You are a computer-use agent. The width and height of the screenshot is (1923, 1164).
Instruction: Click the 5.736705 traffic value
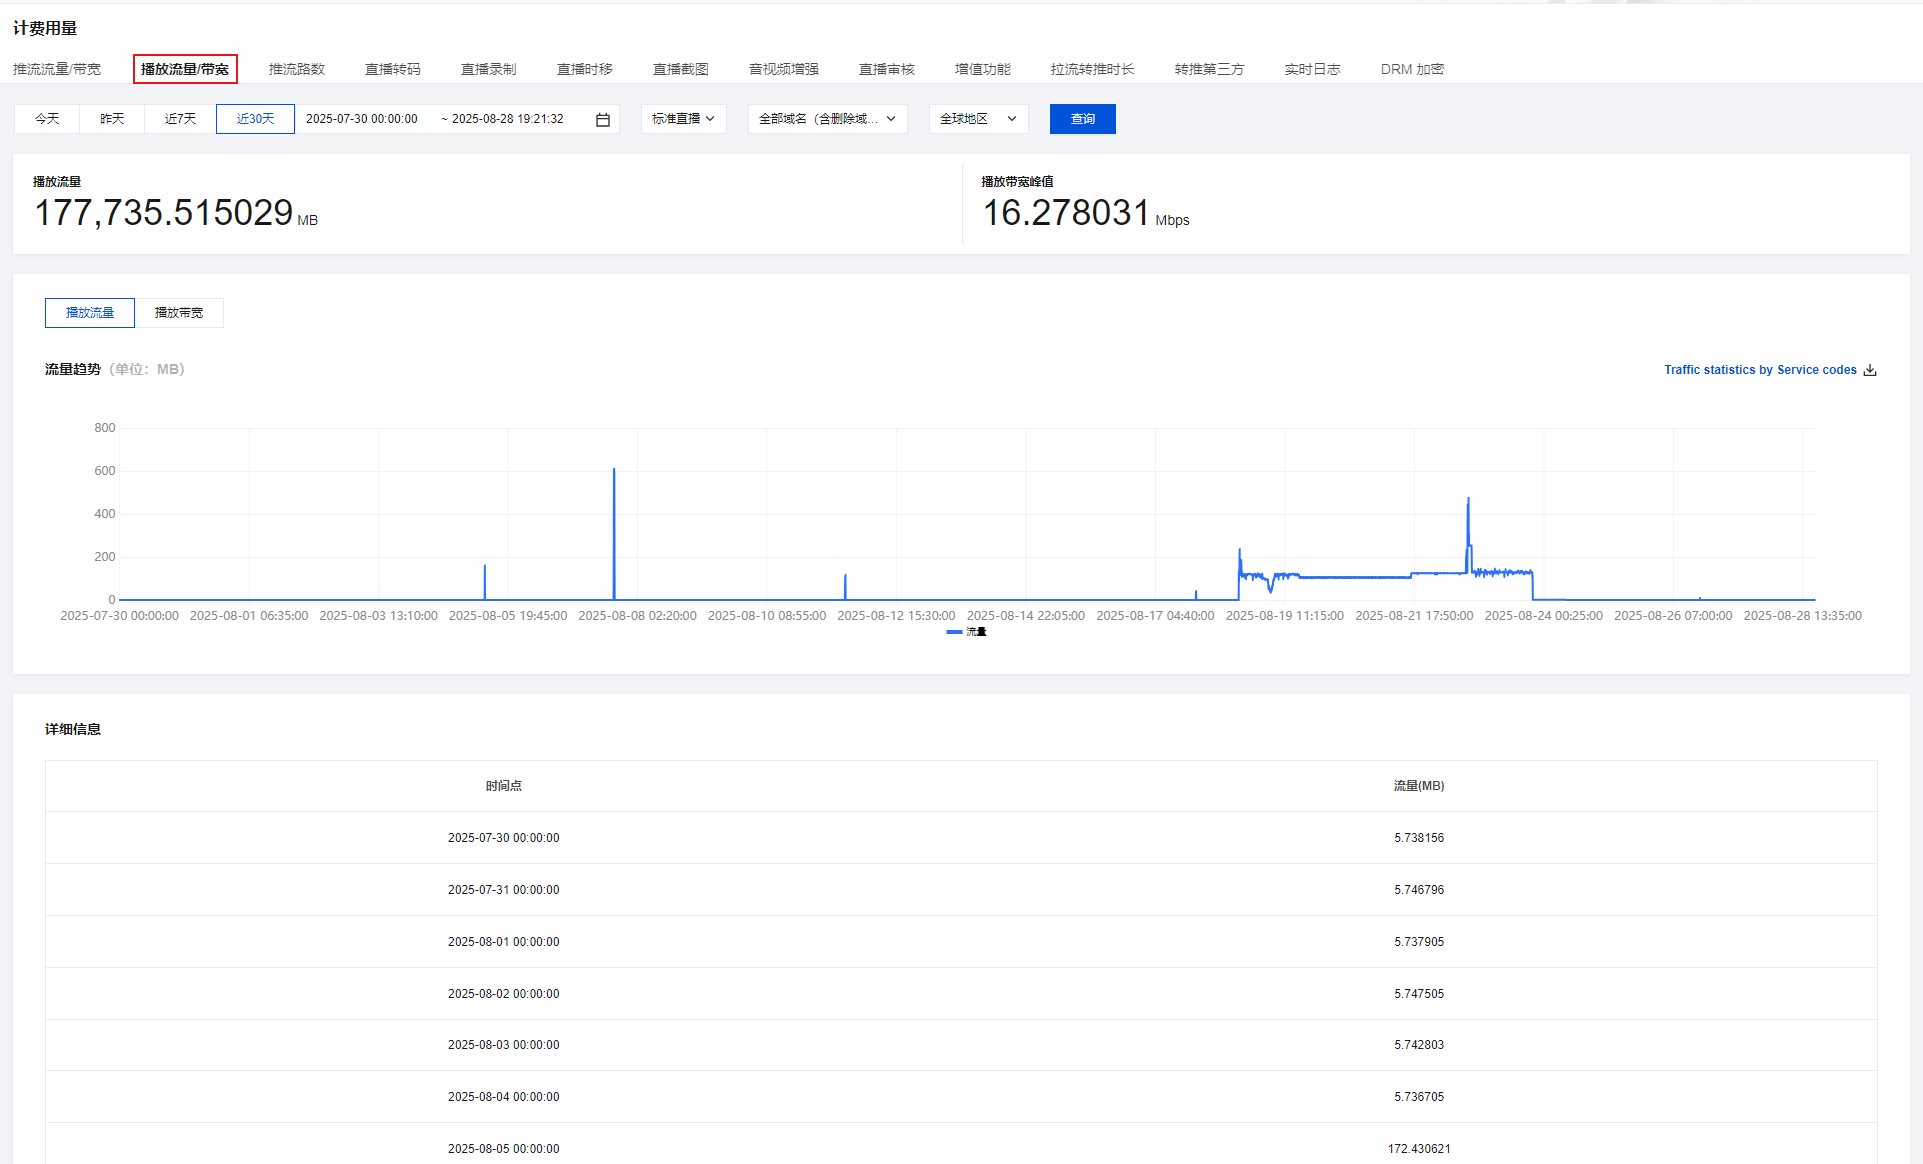1419,1097
